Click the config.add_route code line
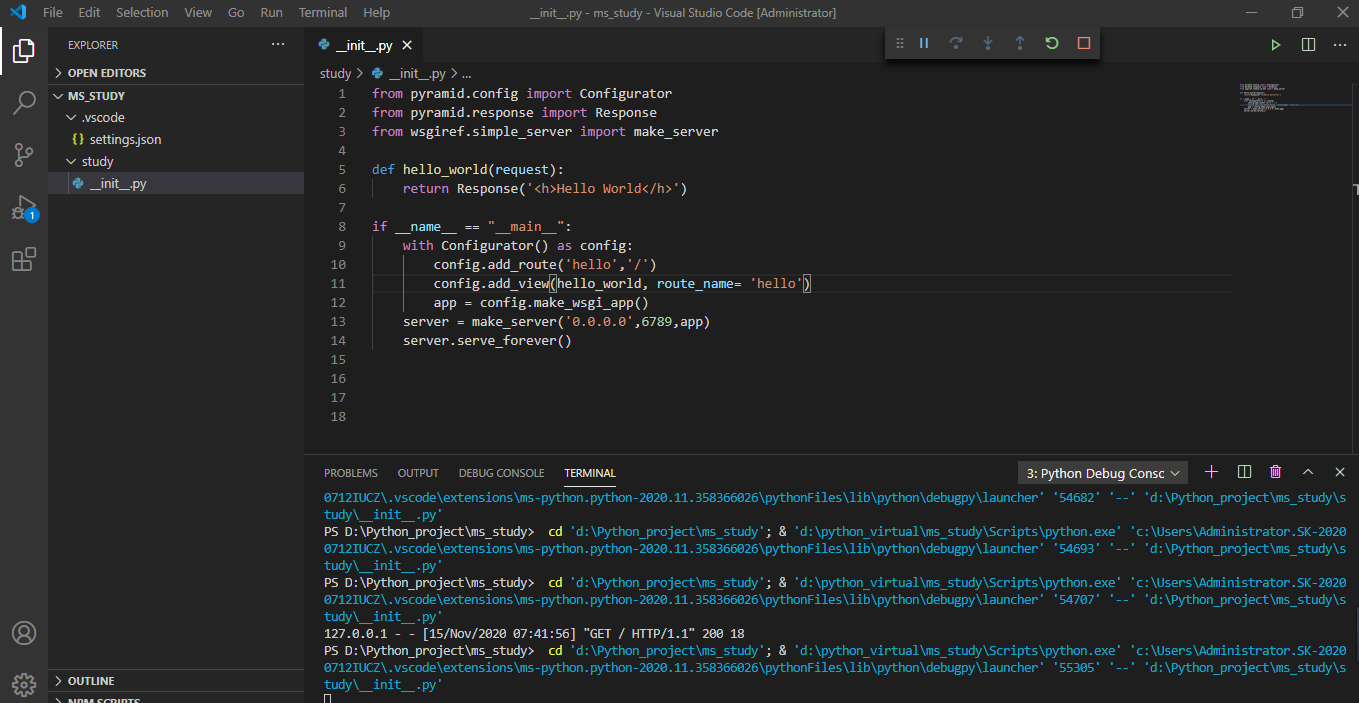This screenshot has height=703, width=1359. 545,264
